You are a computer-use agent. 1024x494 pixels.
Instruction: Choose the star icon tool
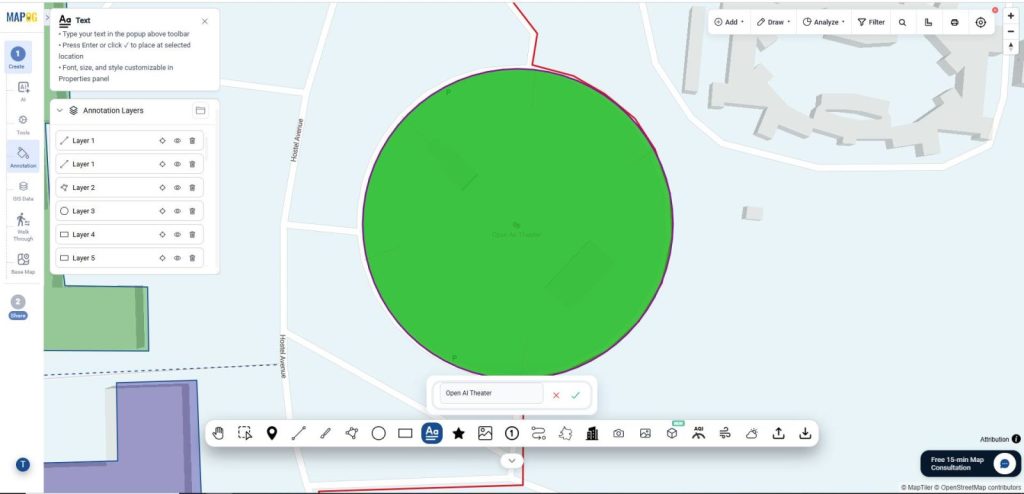click(458, 433)
